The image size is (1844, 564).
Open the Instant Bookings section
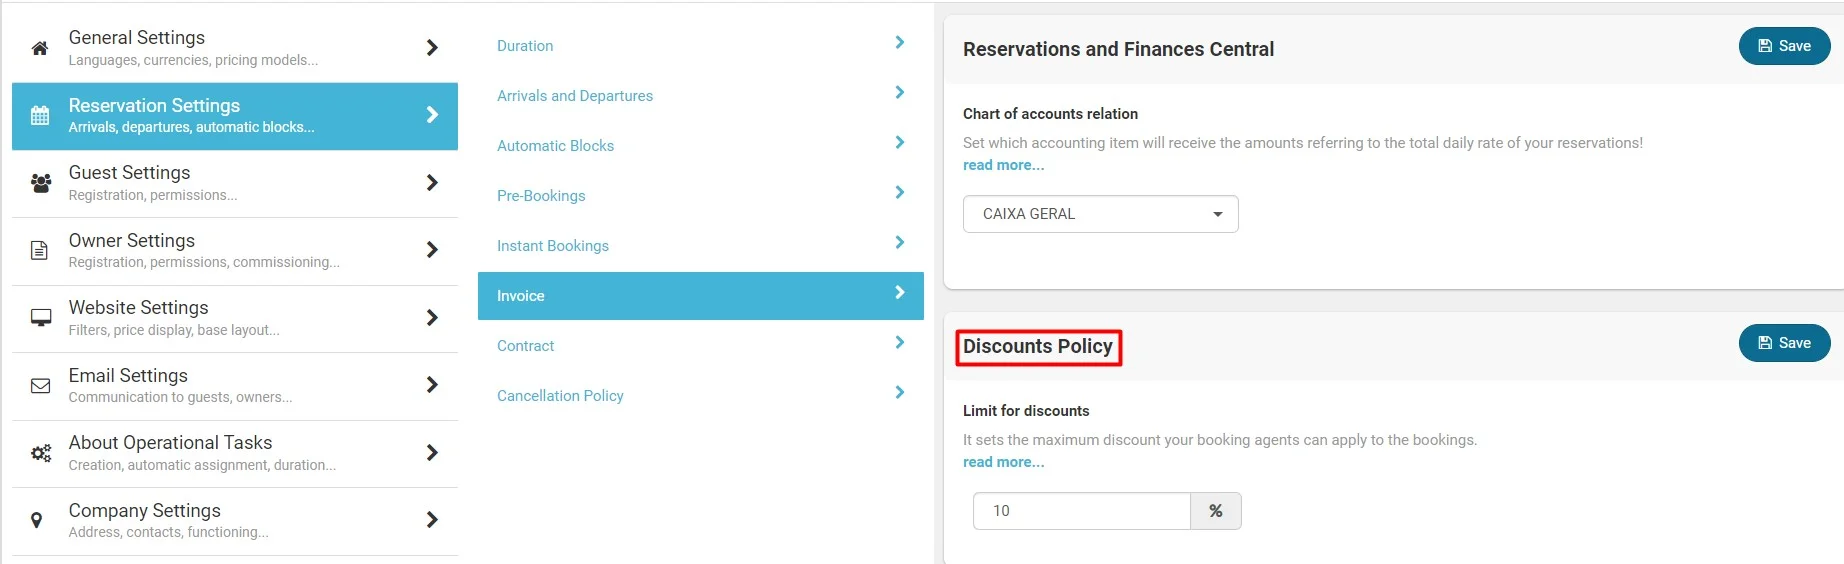point(553,246)
